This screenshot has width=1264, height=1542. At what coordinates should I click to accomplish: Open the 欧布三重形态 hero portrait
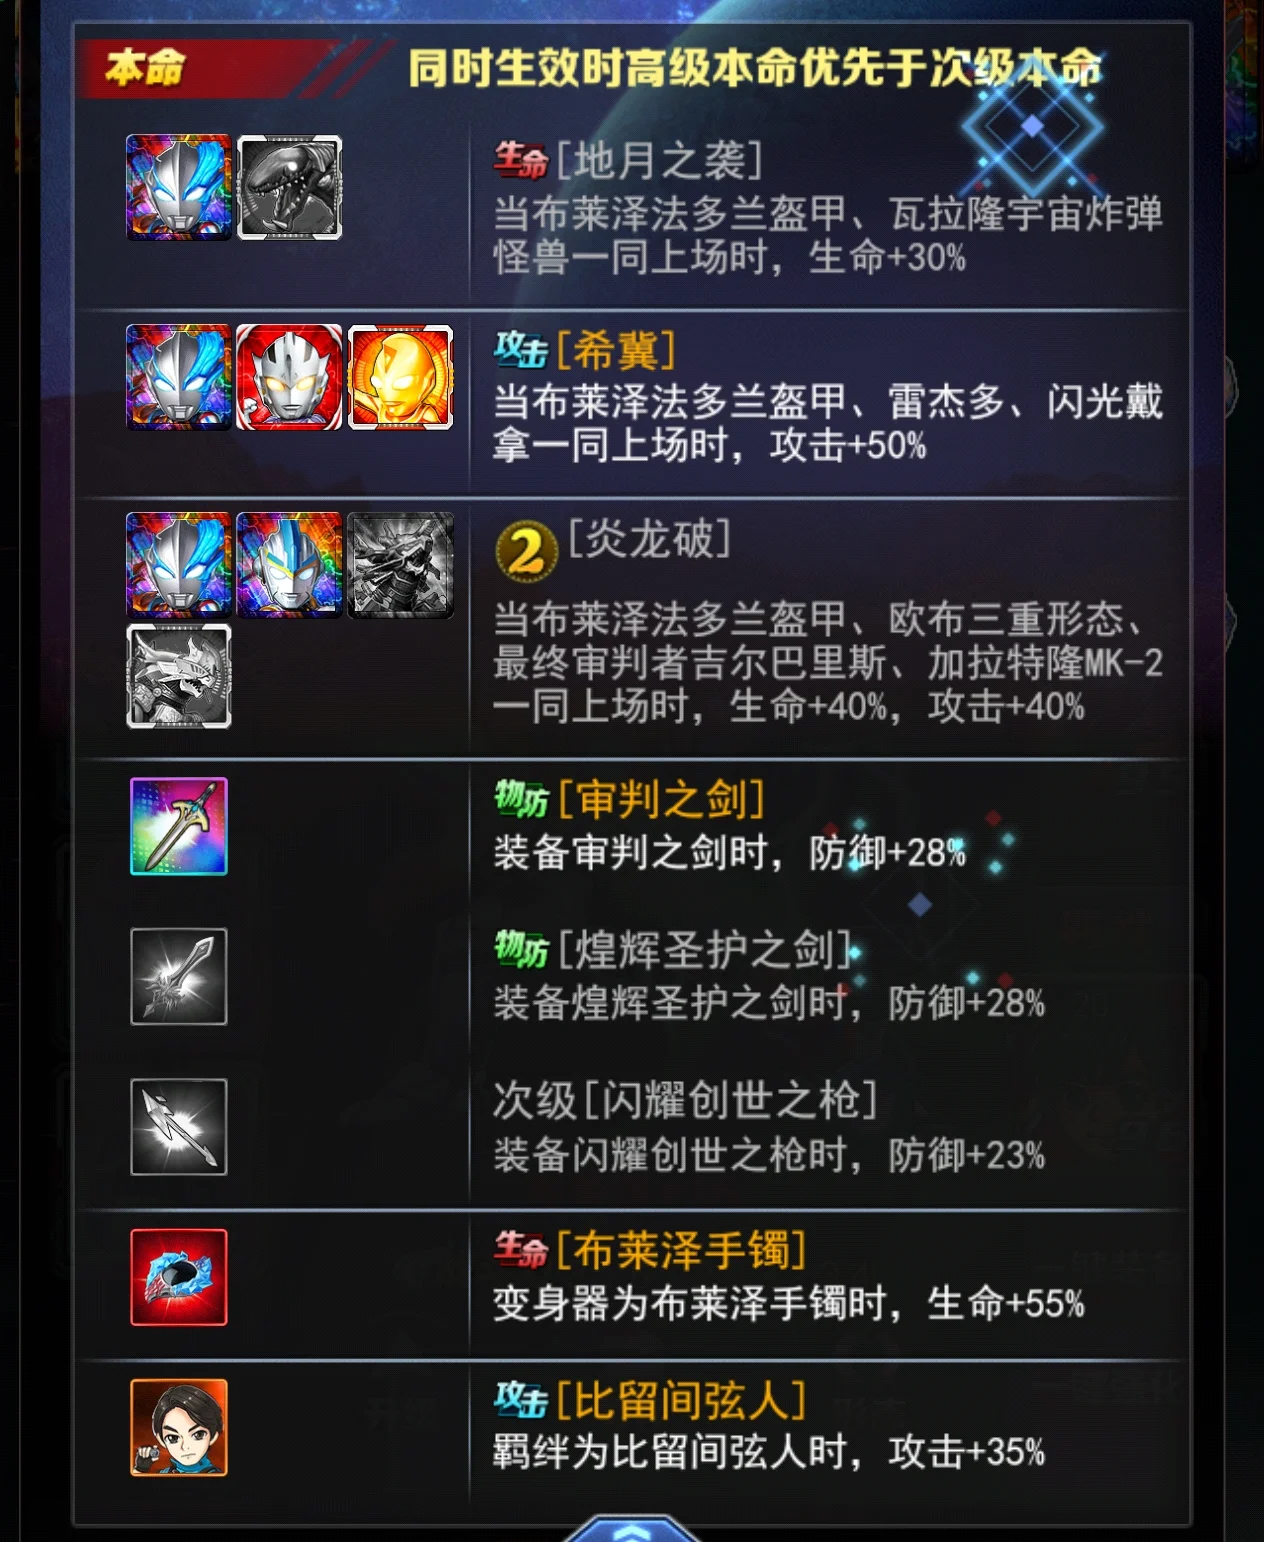click(290, 565)
